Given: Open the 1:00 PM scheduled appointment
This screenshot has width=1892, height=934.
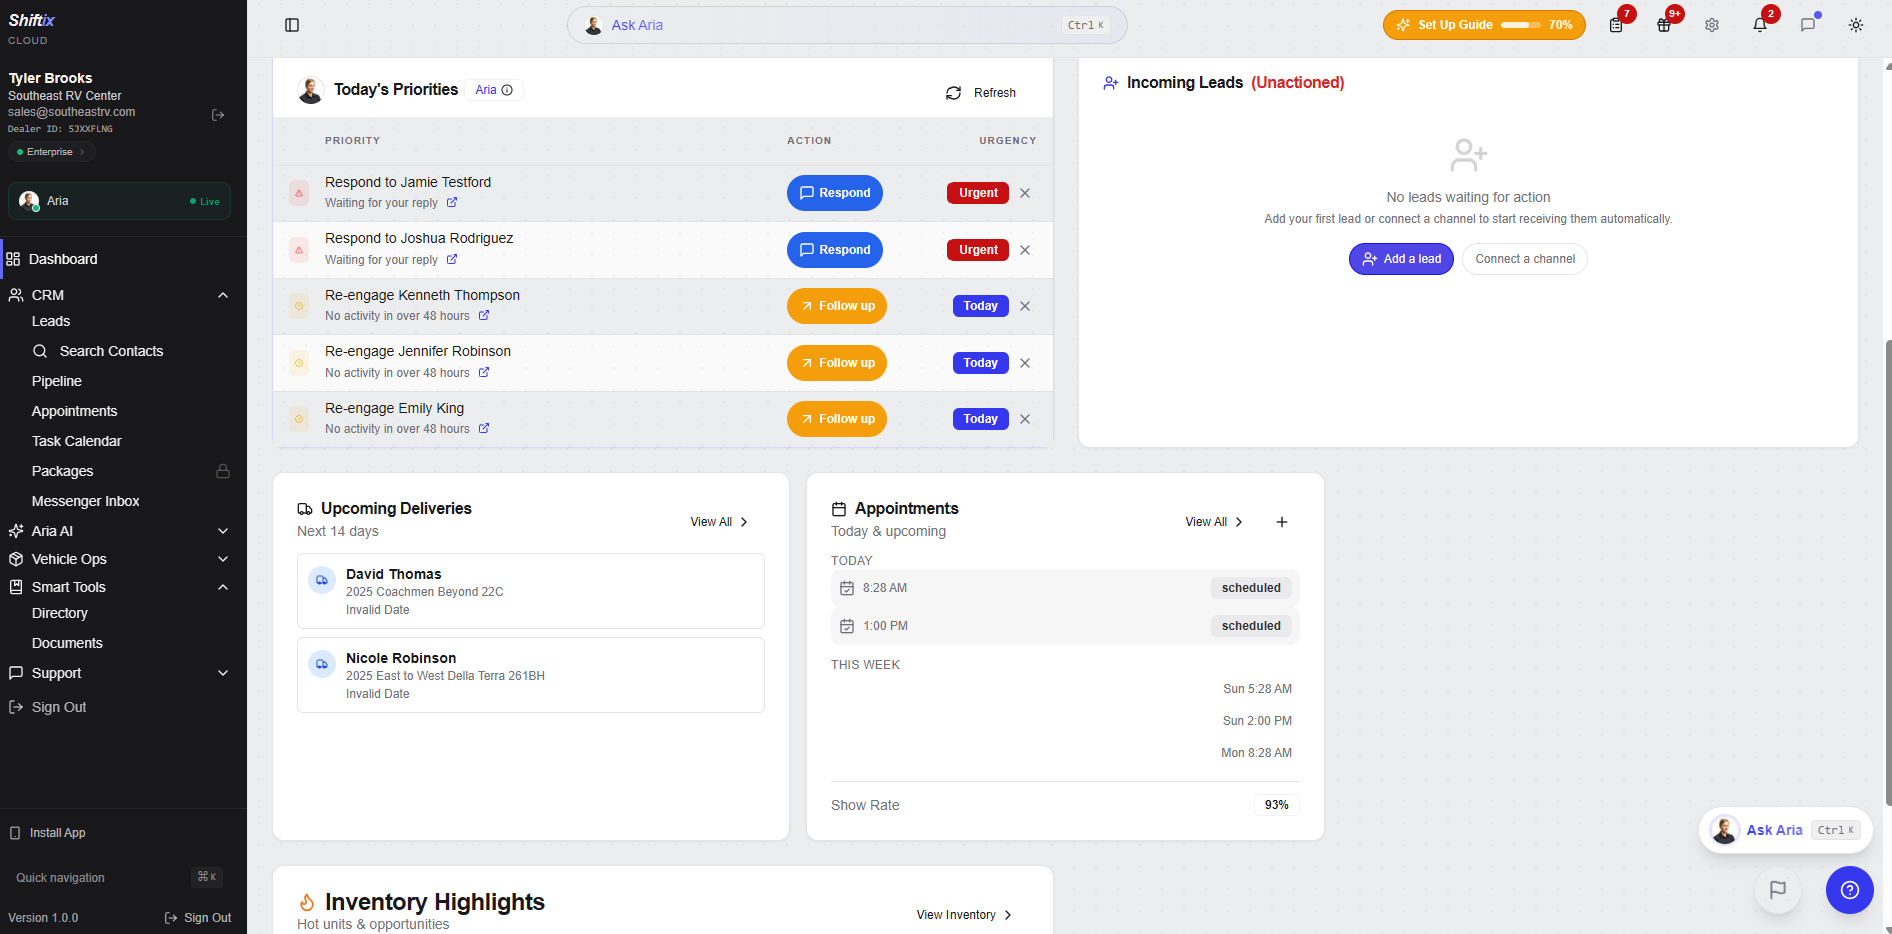Looking at the screenshot, I should tap(1065, 626).
